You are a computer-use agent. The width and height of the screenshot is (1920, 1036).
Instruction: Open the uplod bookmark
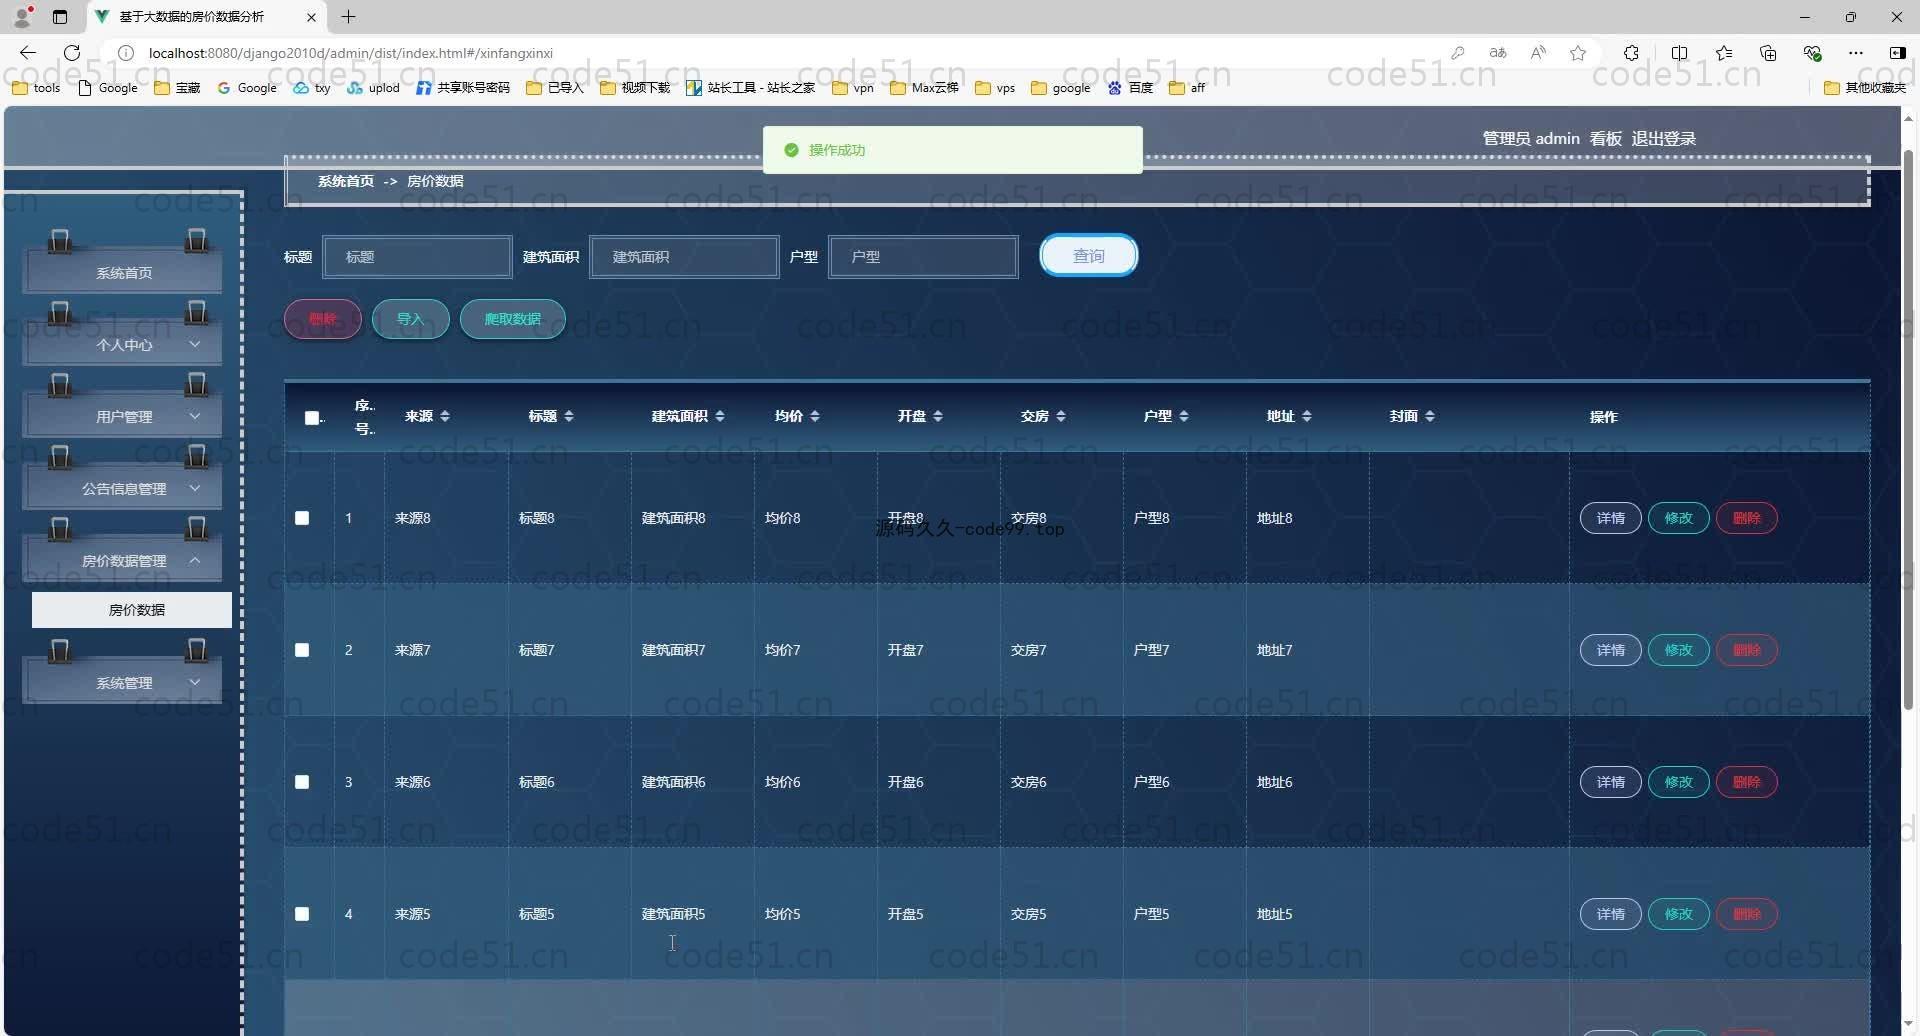pos(373,88)
